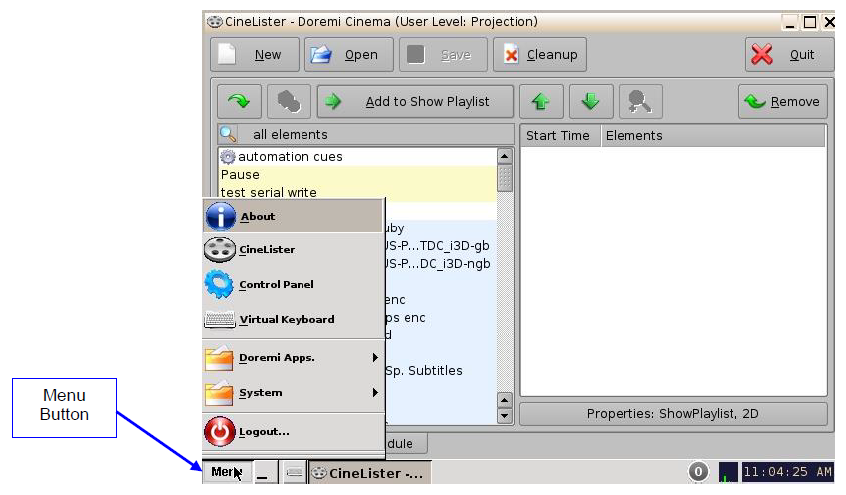Click Properties: ShowPlaylist, 2D bar
This screenshot has width=846, height=495.
pyautogui.click(x=673, y=413)
